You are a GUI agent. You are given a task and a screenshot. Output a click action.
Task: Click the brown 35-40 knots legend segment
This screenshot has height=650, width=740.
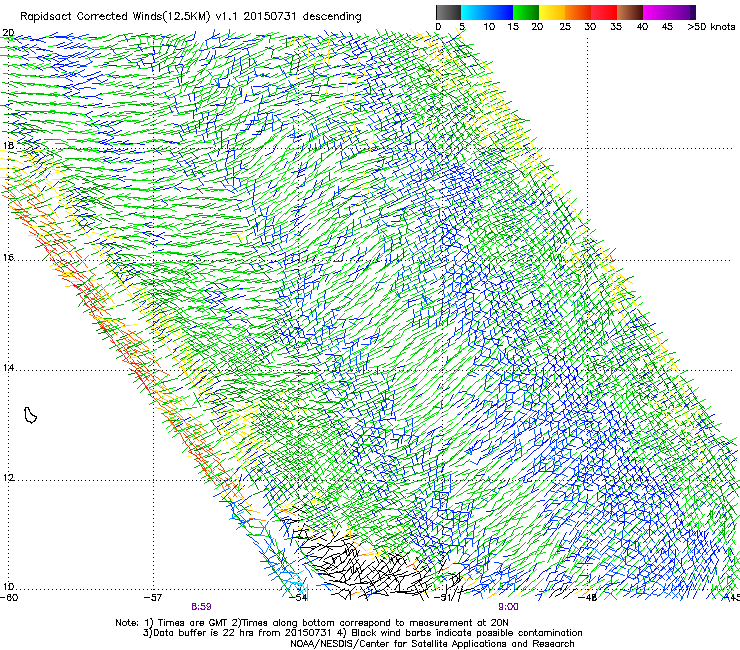(x=630, y=12)
